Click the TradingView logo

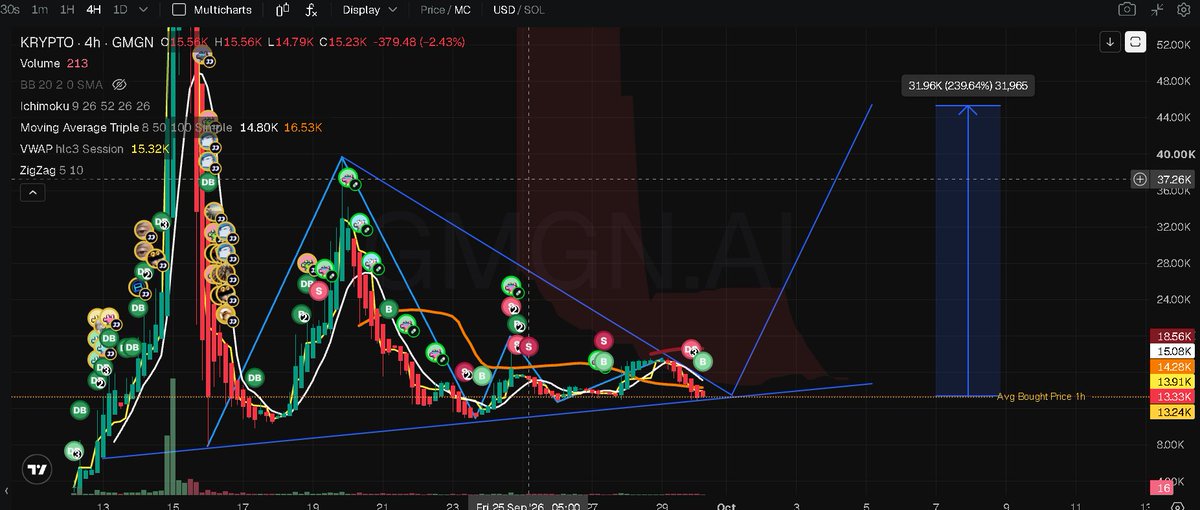coord(37,469)
